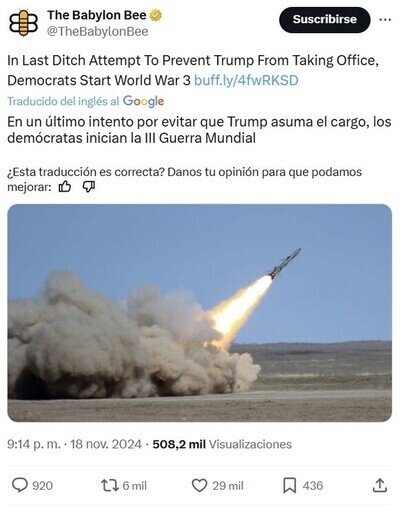400x511 pixels.
Task: Click the gold verified badge
Action: pos(155,15)
